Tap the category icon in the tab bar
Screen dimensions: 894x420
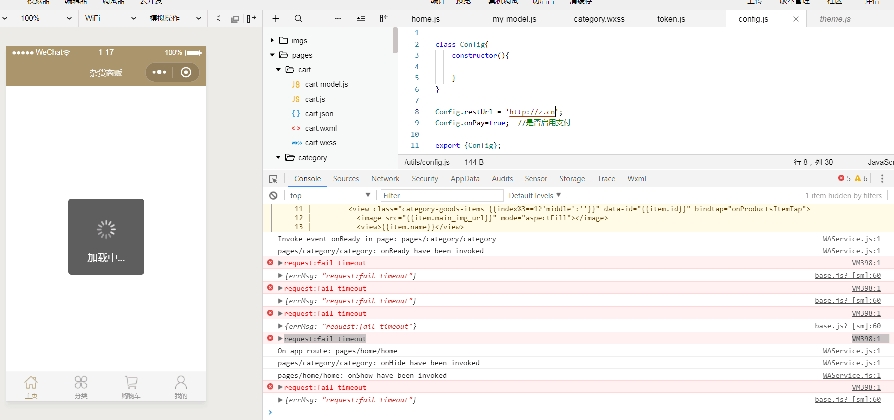[81, 384]
